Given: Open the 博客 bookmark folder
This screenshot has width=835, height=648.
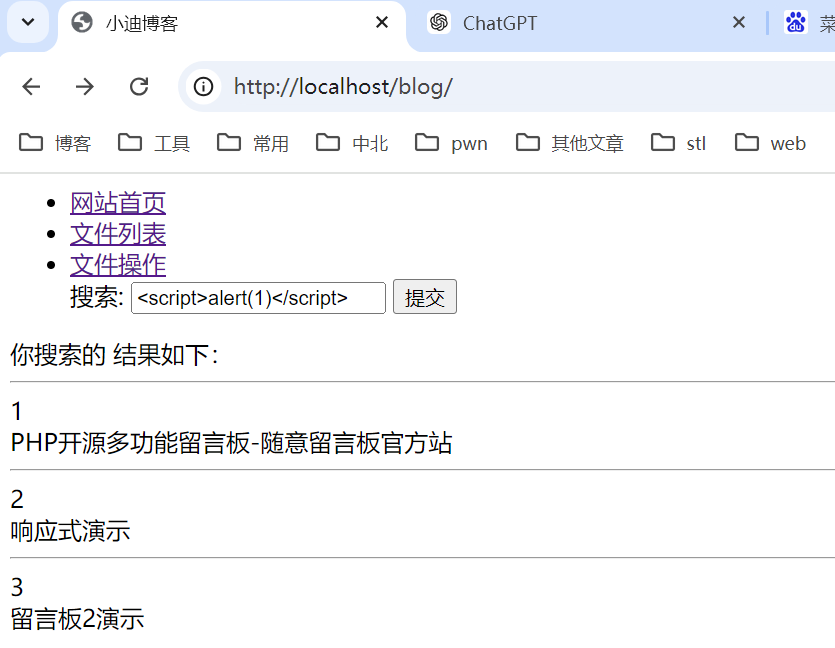Looking at the screenshot, I should tap(55, 143).
